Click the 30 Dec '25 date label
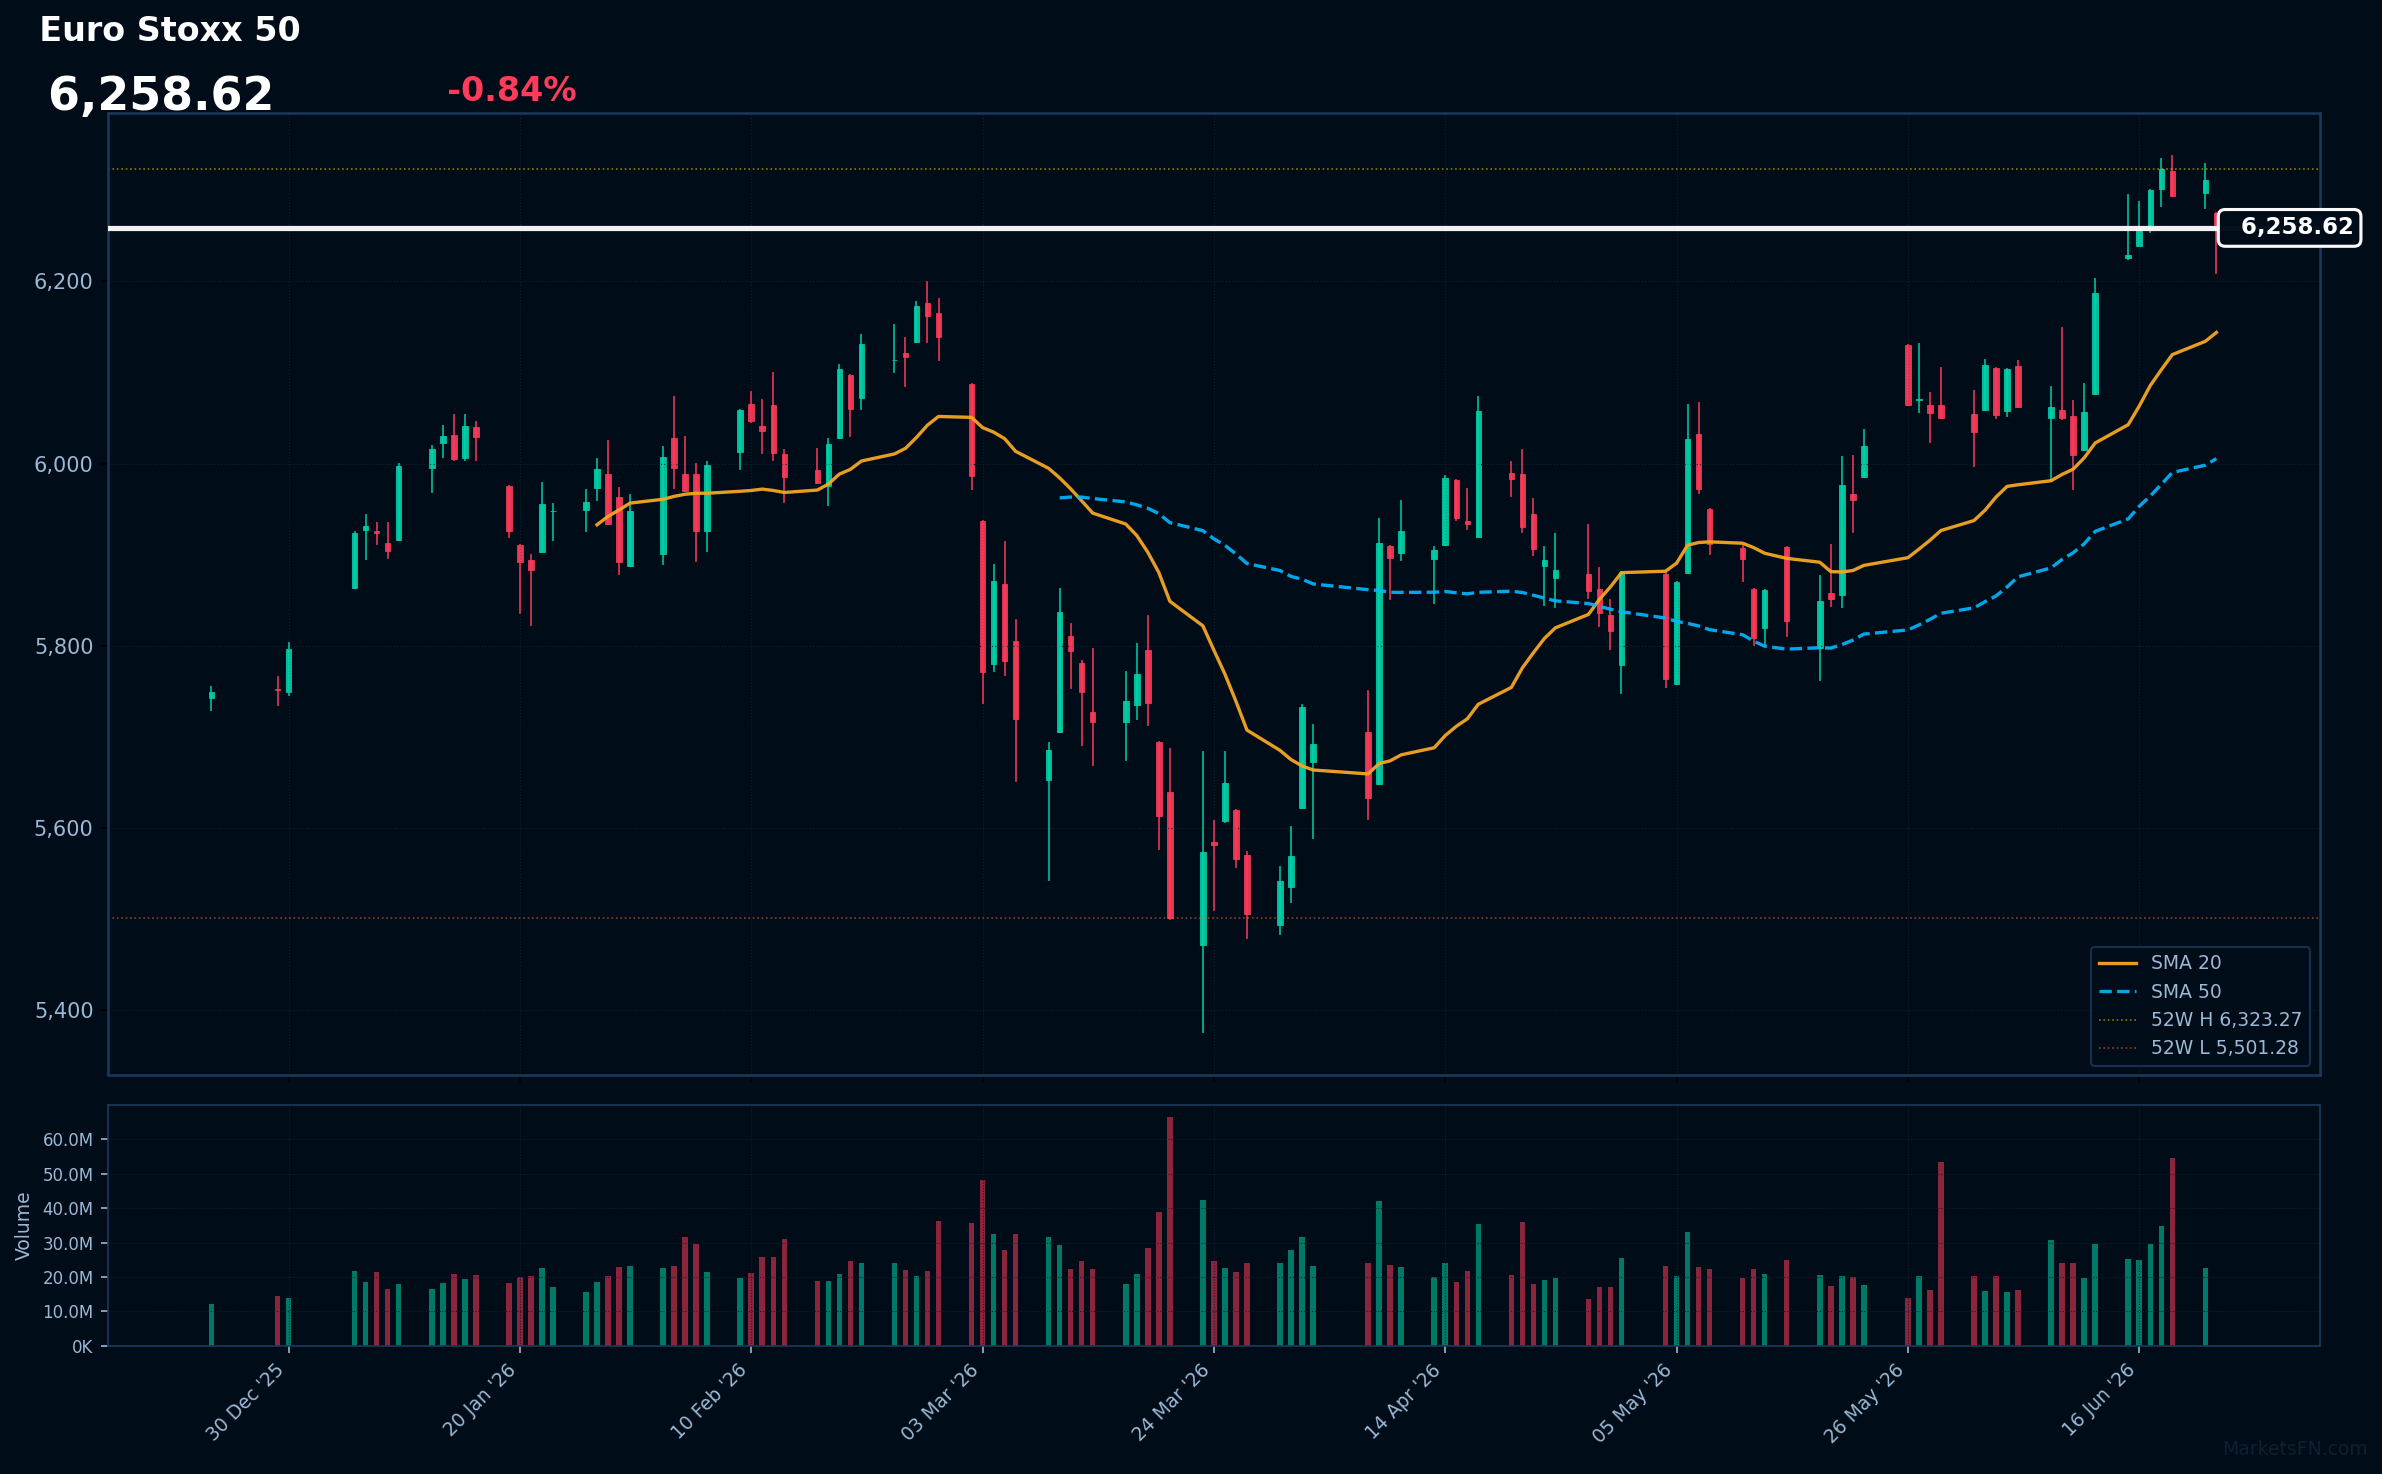Image resolution: width=2382 pixels, height=1474 pixels. (246, 1401)
